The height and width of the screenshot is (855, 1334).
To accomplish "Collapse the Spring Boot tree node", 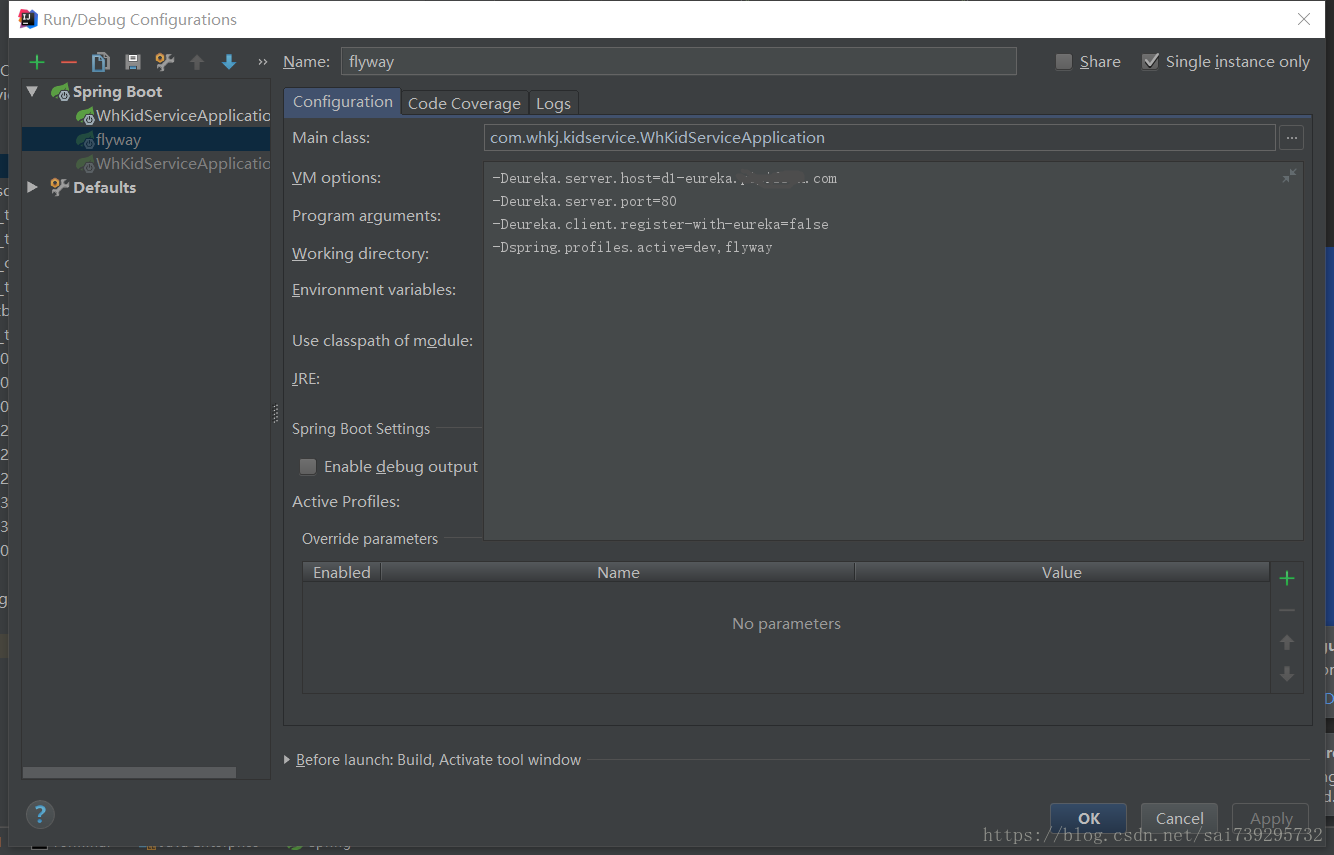I will pos(32,91).
